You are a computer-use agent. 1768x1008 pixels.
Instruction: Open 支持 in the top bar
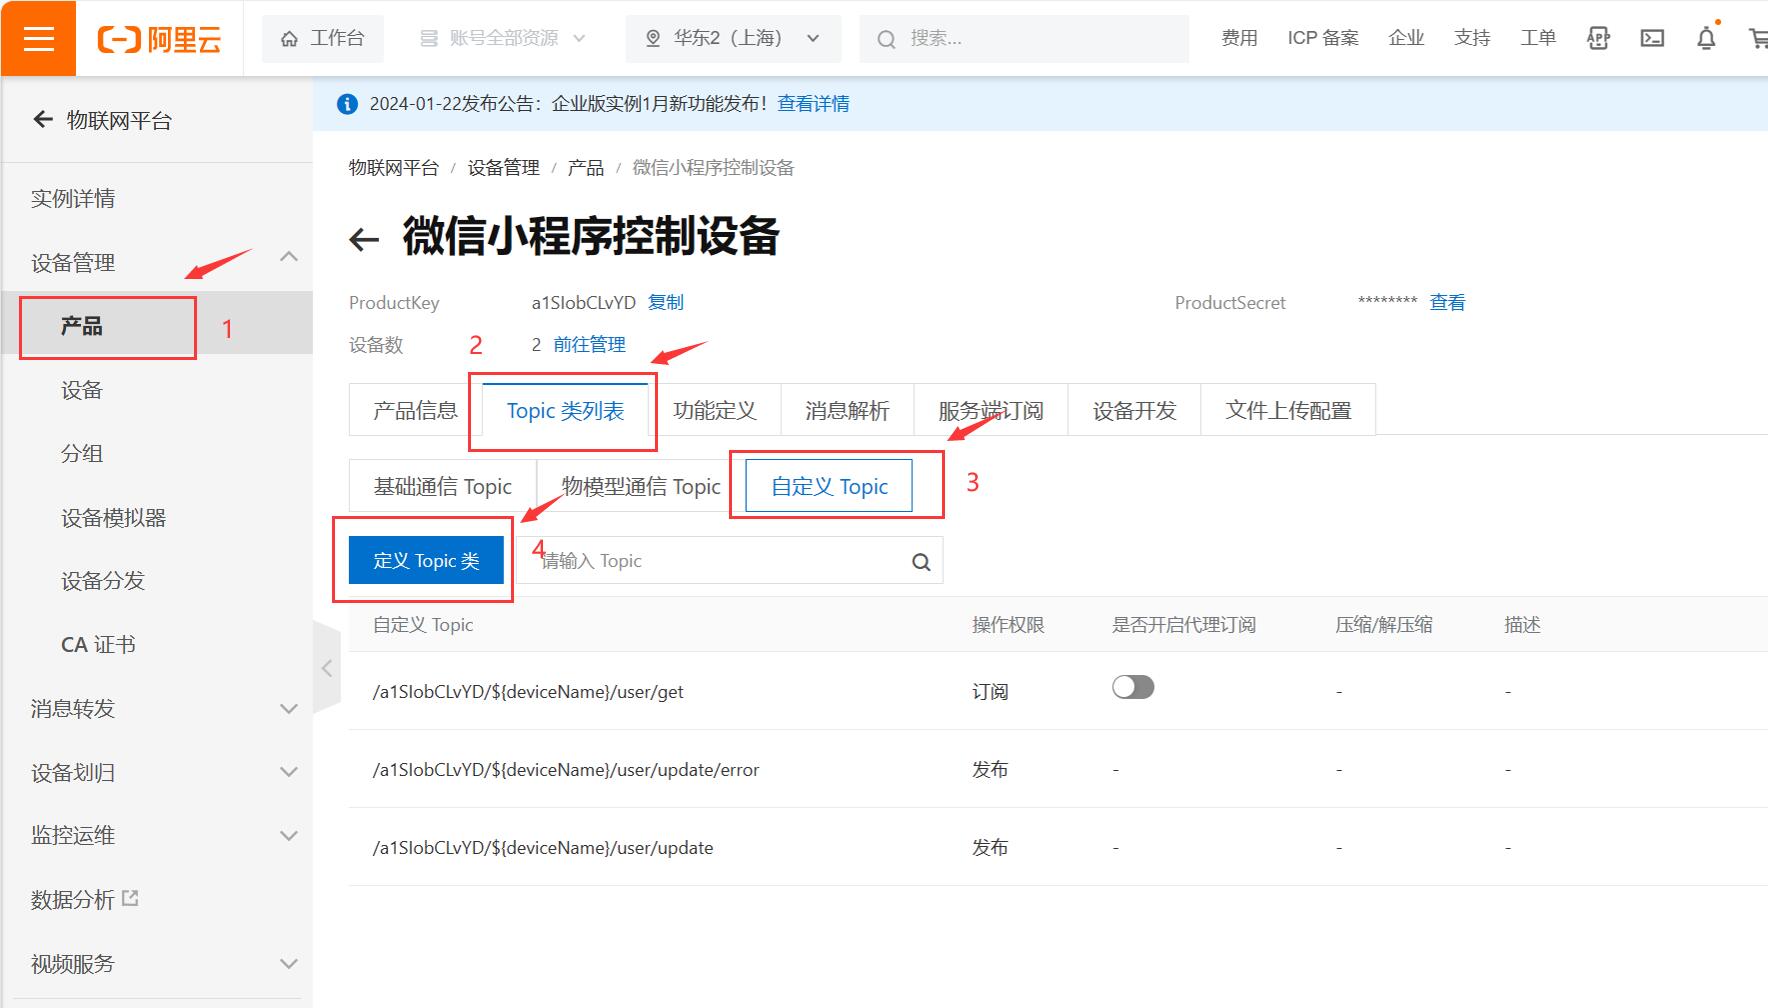click(1472, 38)
